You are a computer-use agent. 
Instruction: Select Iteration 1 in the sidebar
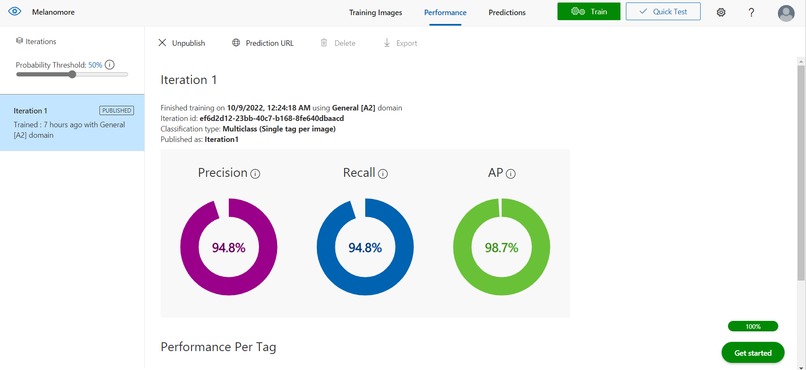(72, 122)
